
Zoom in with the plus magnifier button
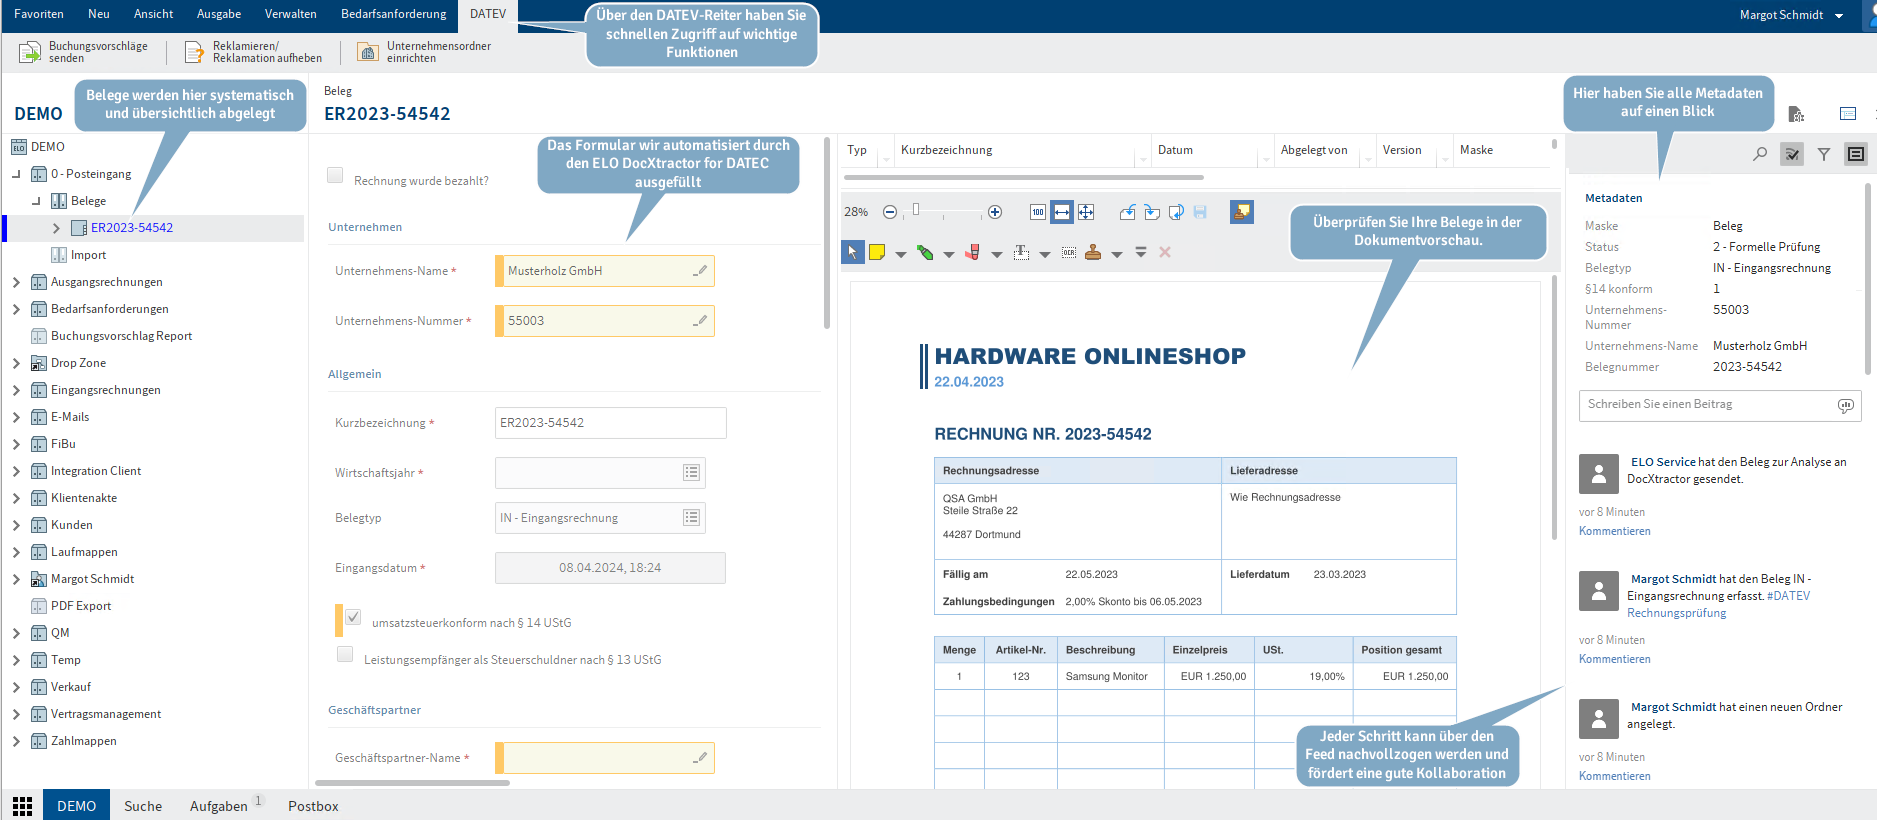[995, 212]
